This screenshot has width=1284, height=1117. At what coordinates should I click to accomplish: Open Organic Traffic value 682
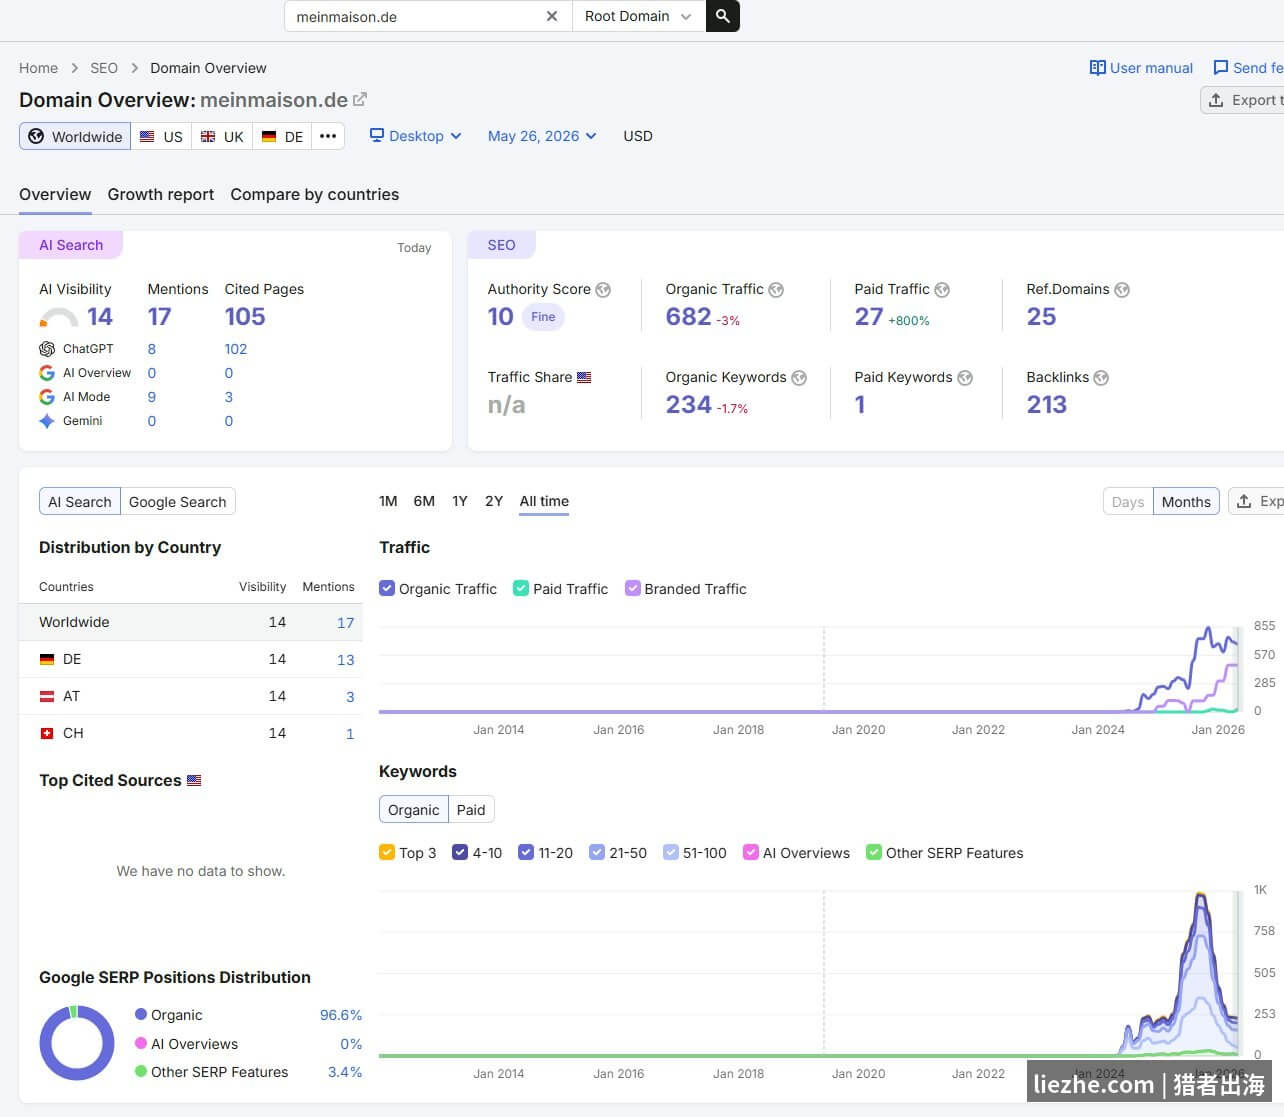(x=688, y=317)
